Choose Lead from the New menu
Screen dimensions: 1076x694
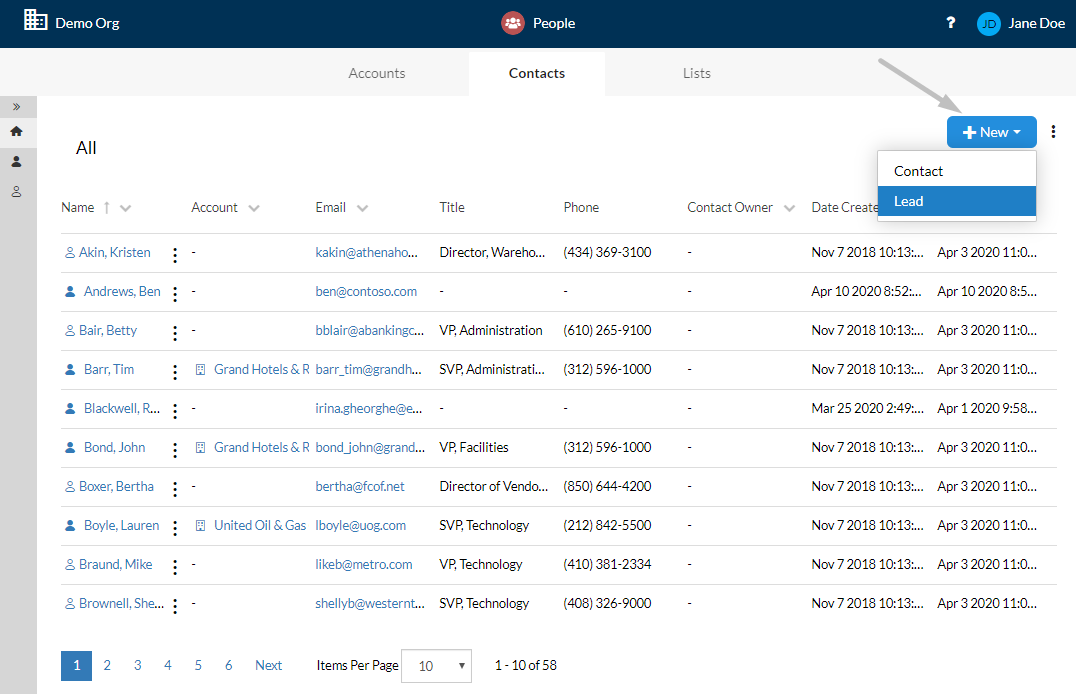(957, 201)
